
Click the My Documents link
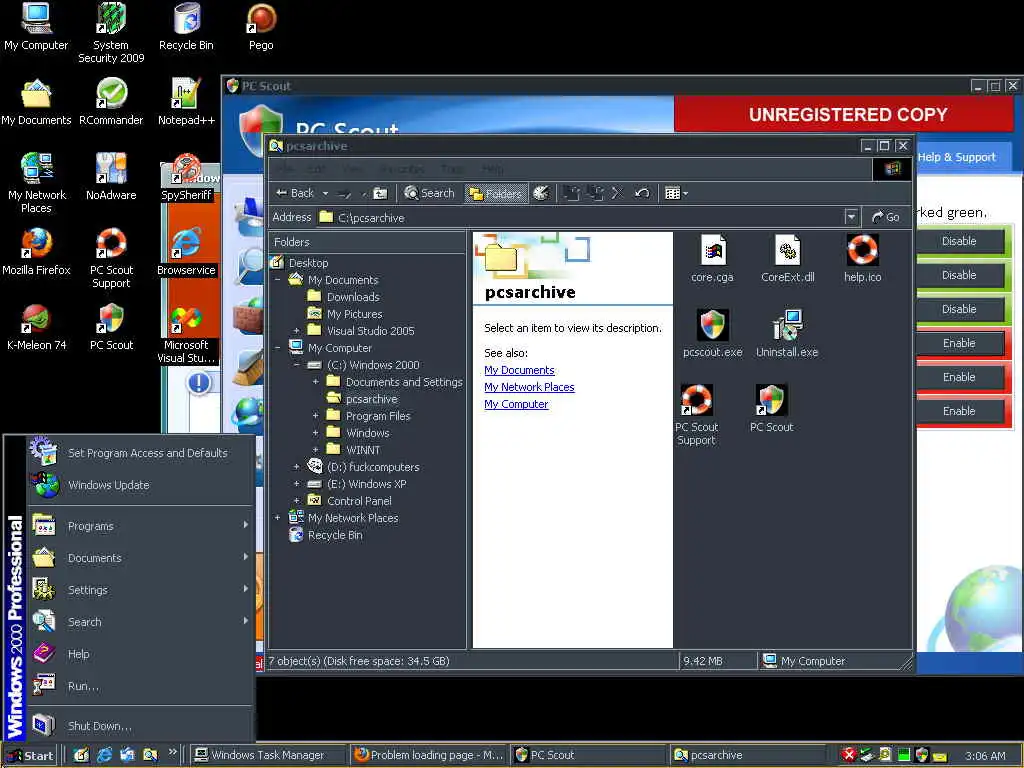[519, 370]
